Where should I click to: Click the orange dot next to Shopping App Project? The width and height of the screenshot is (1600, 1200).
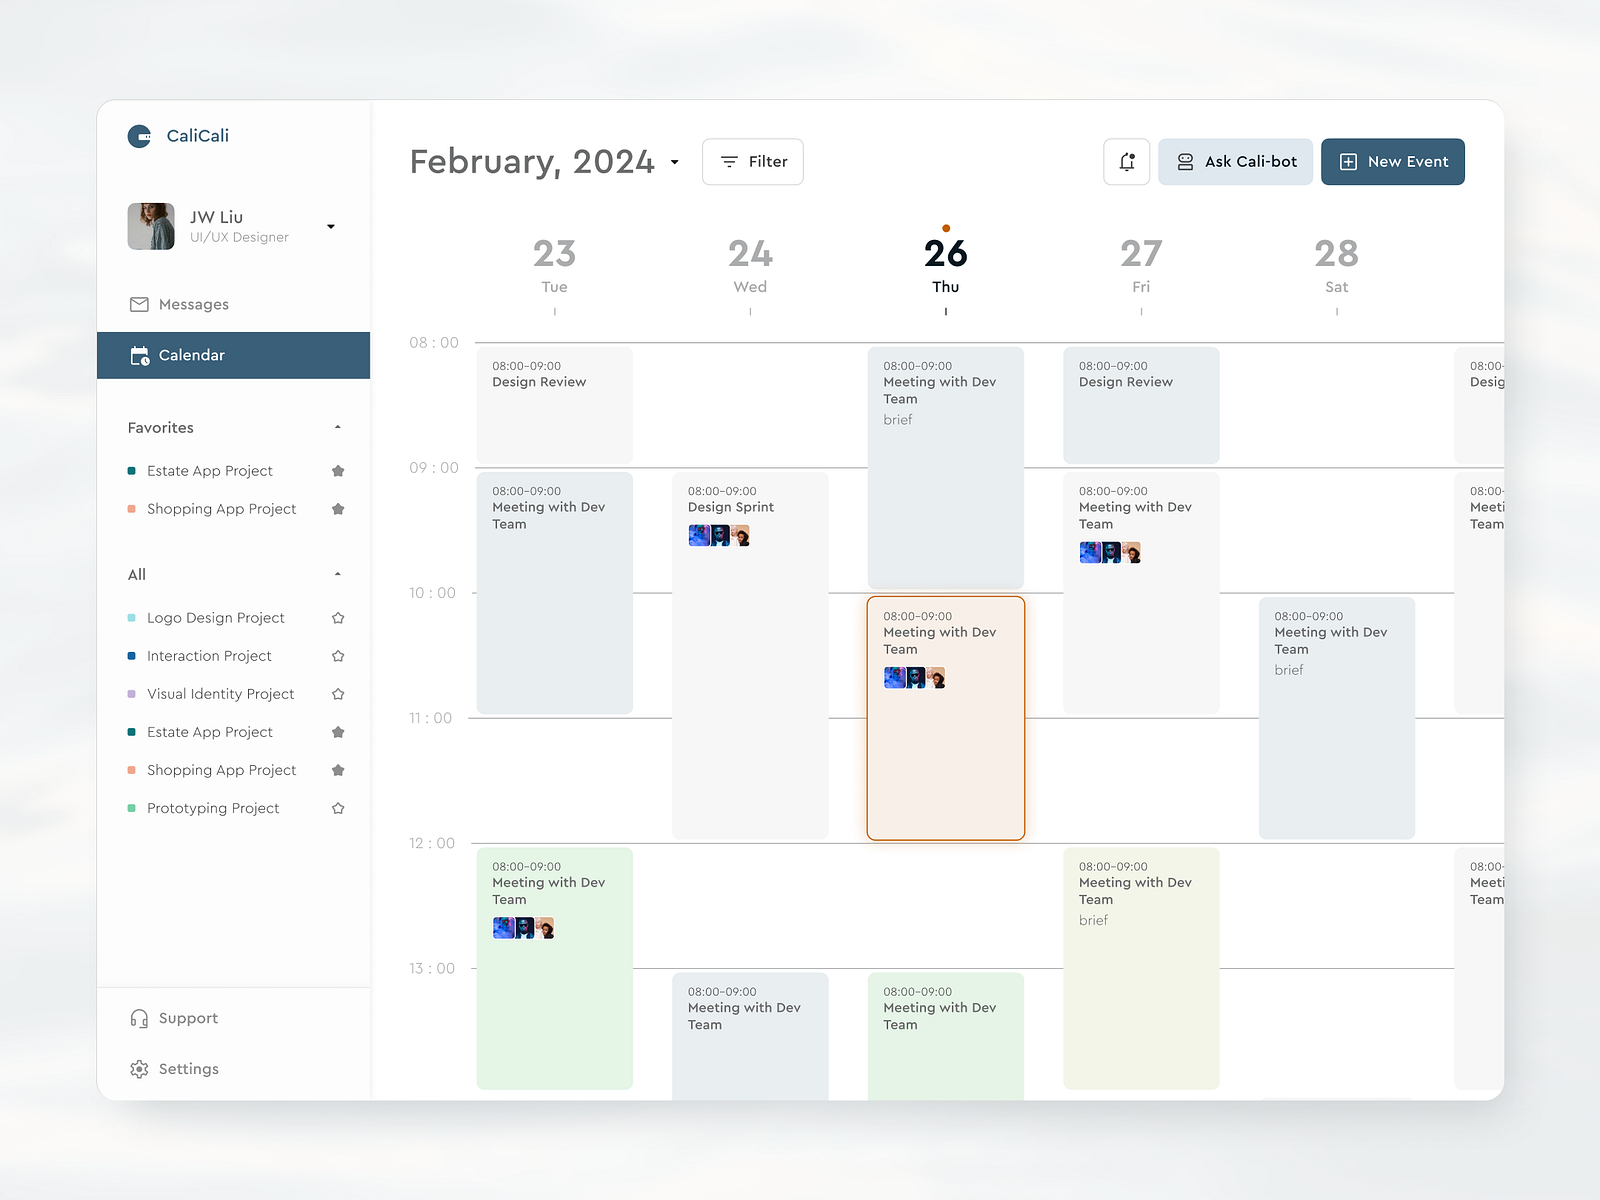click(133, 509)
